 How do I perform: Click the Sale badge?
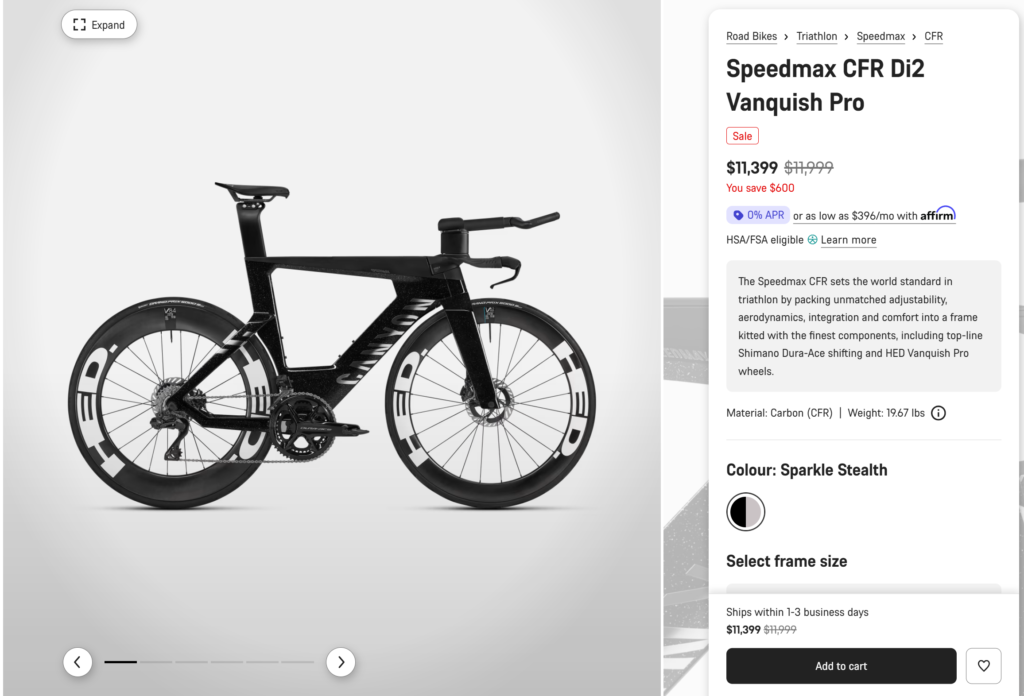[742, 136]
